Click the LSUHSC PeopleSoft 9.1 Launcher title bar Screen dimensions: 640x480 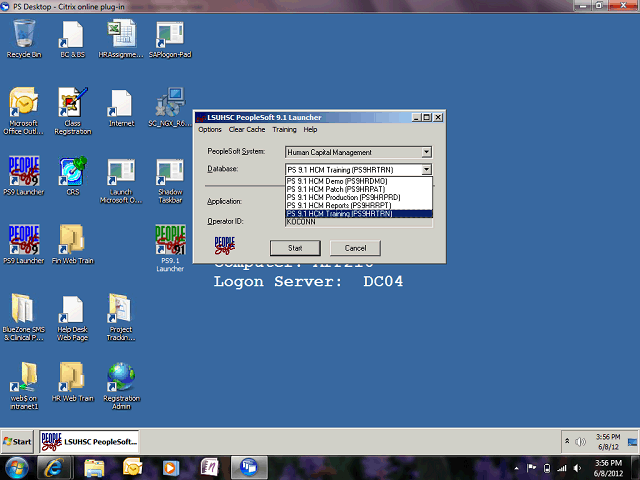pos(304,117)
